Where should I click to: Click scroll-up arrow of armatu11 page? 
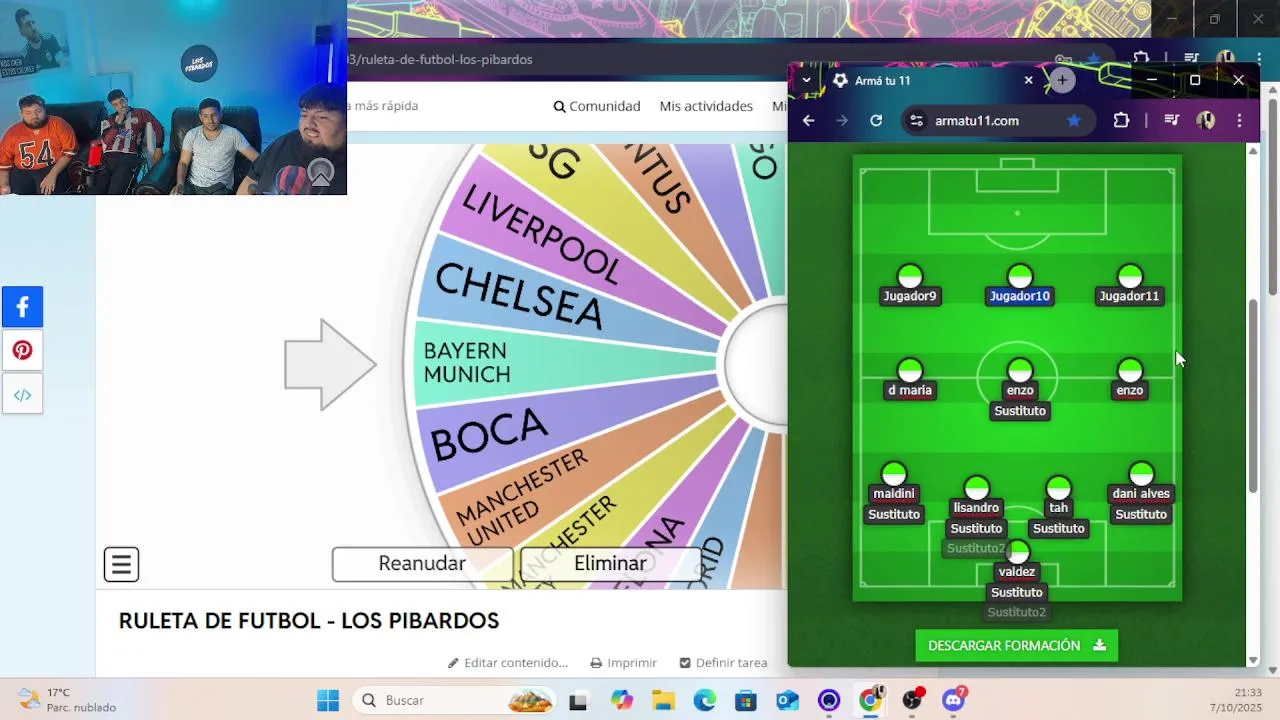(1254, 150)
